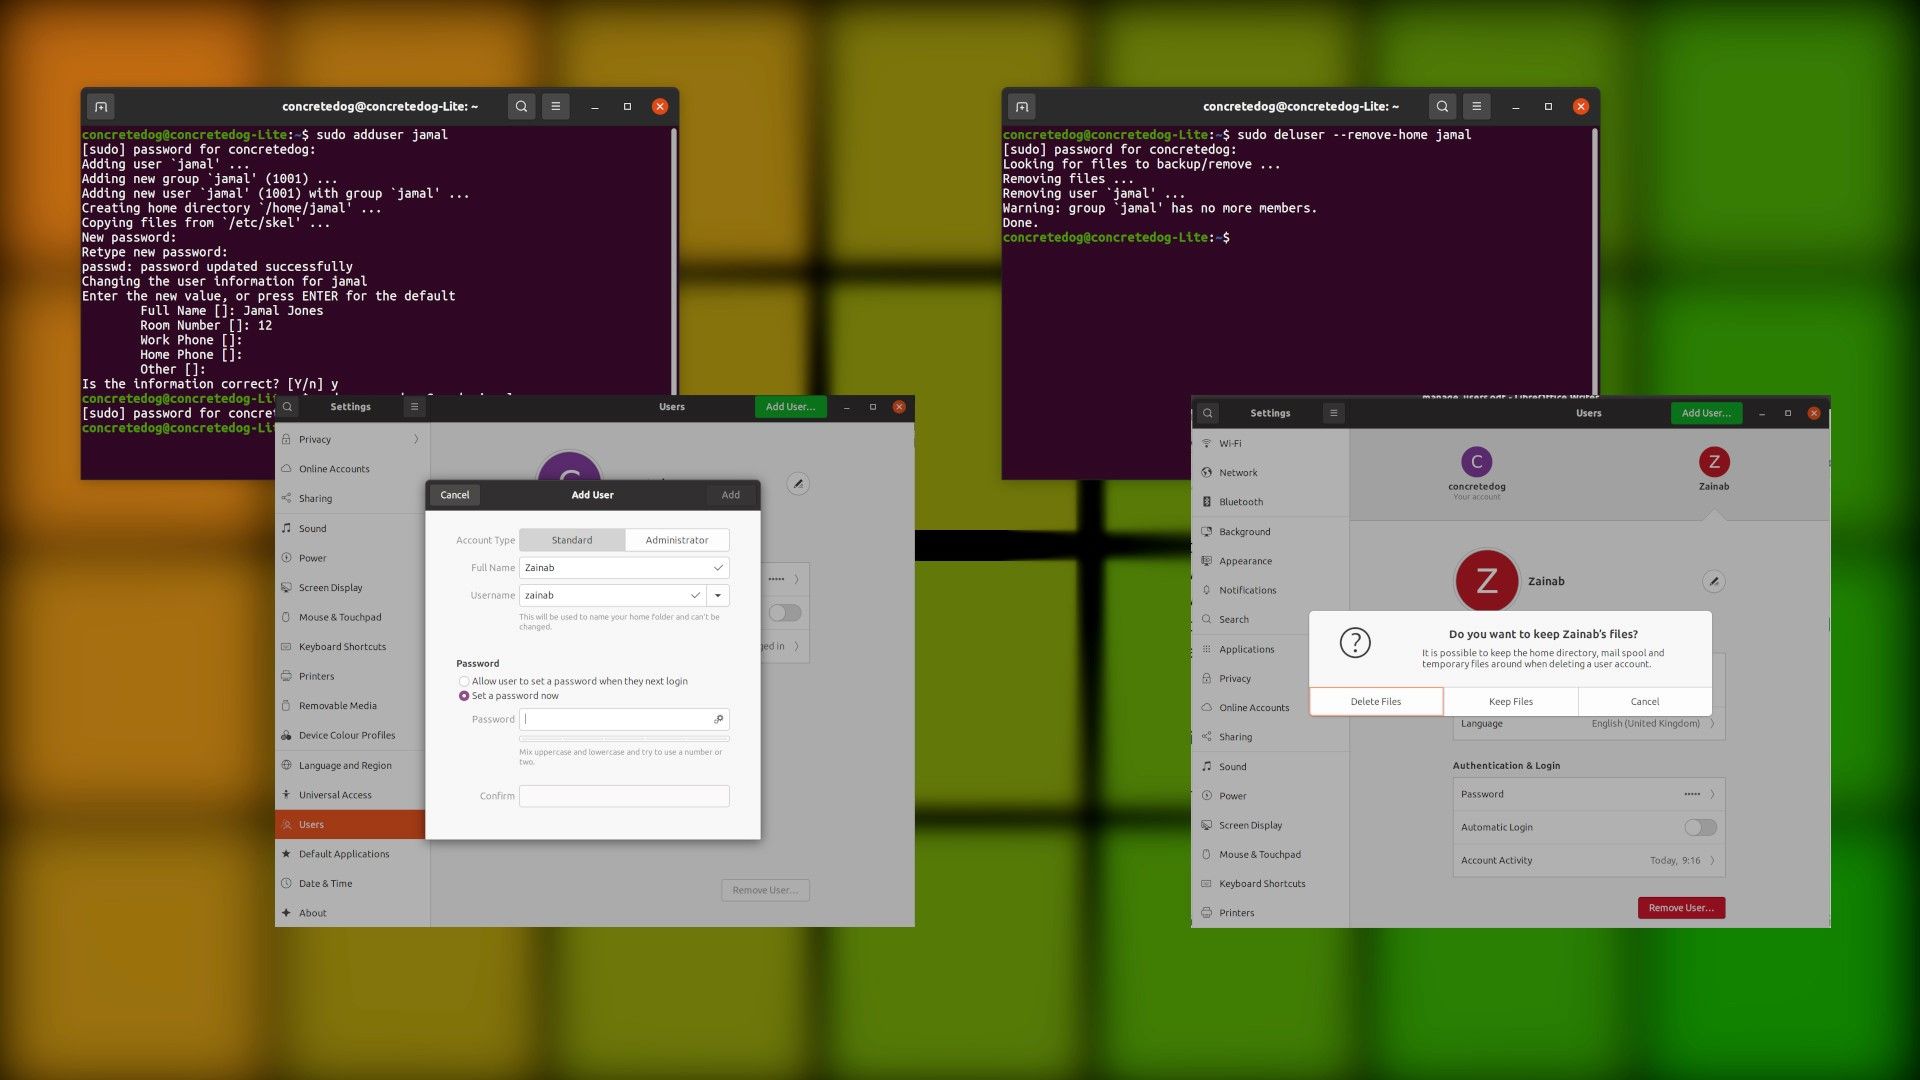Select Administrator account type tab
1920x1080 pixels.
tap(676, 541)
